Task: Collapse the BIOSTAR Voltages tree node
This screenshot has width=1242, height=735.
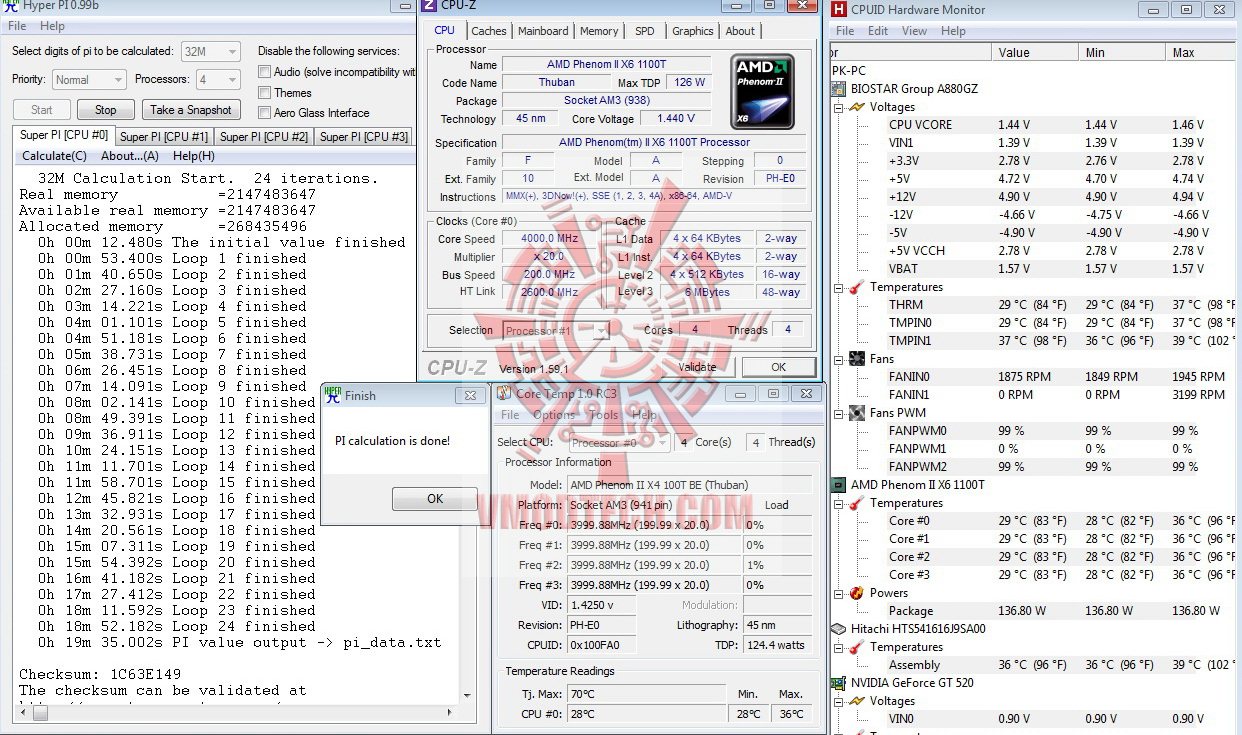Action: (838, 107)
